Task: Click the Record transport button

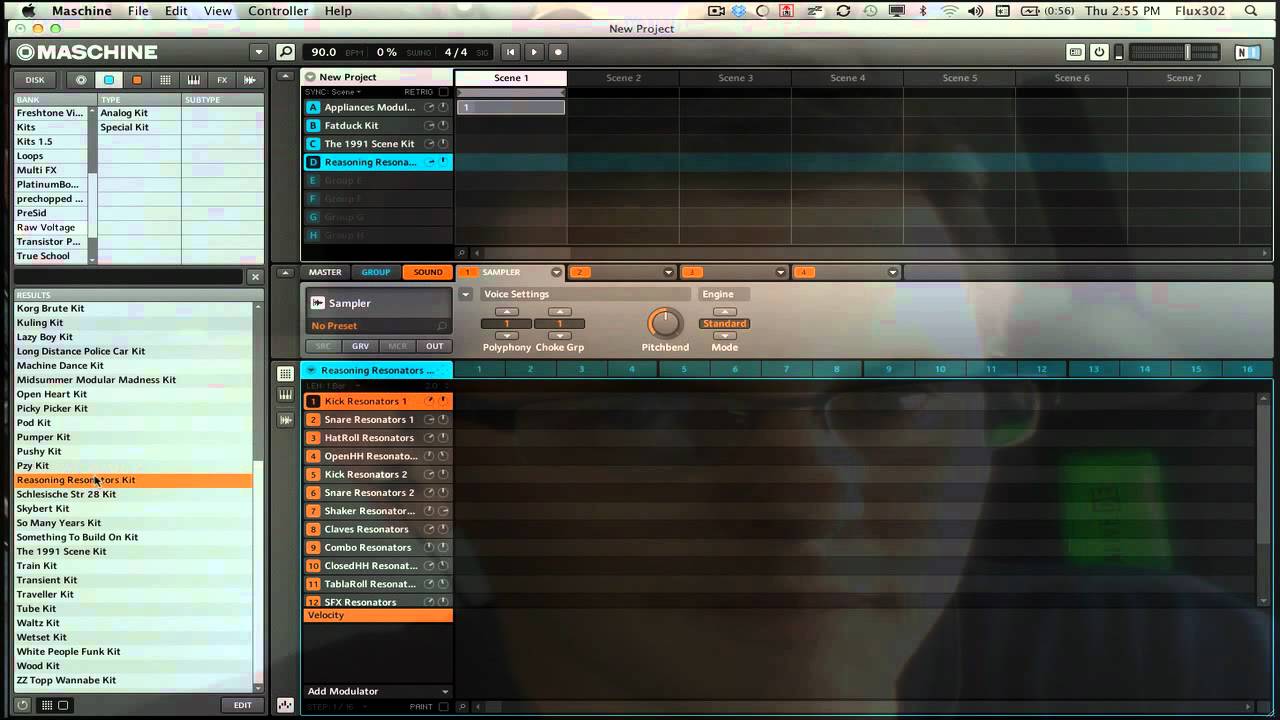Action: [x=558, y=52]
